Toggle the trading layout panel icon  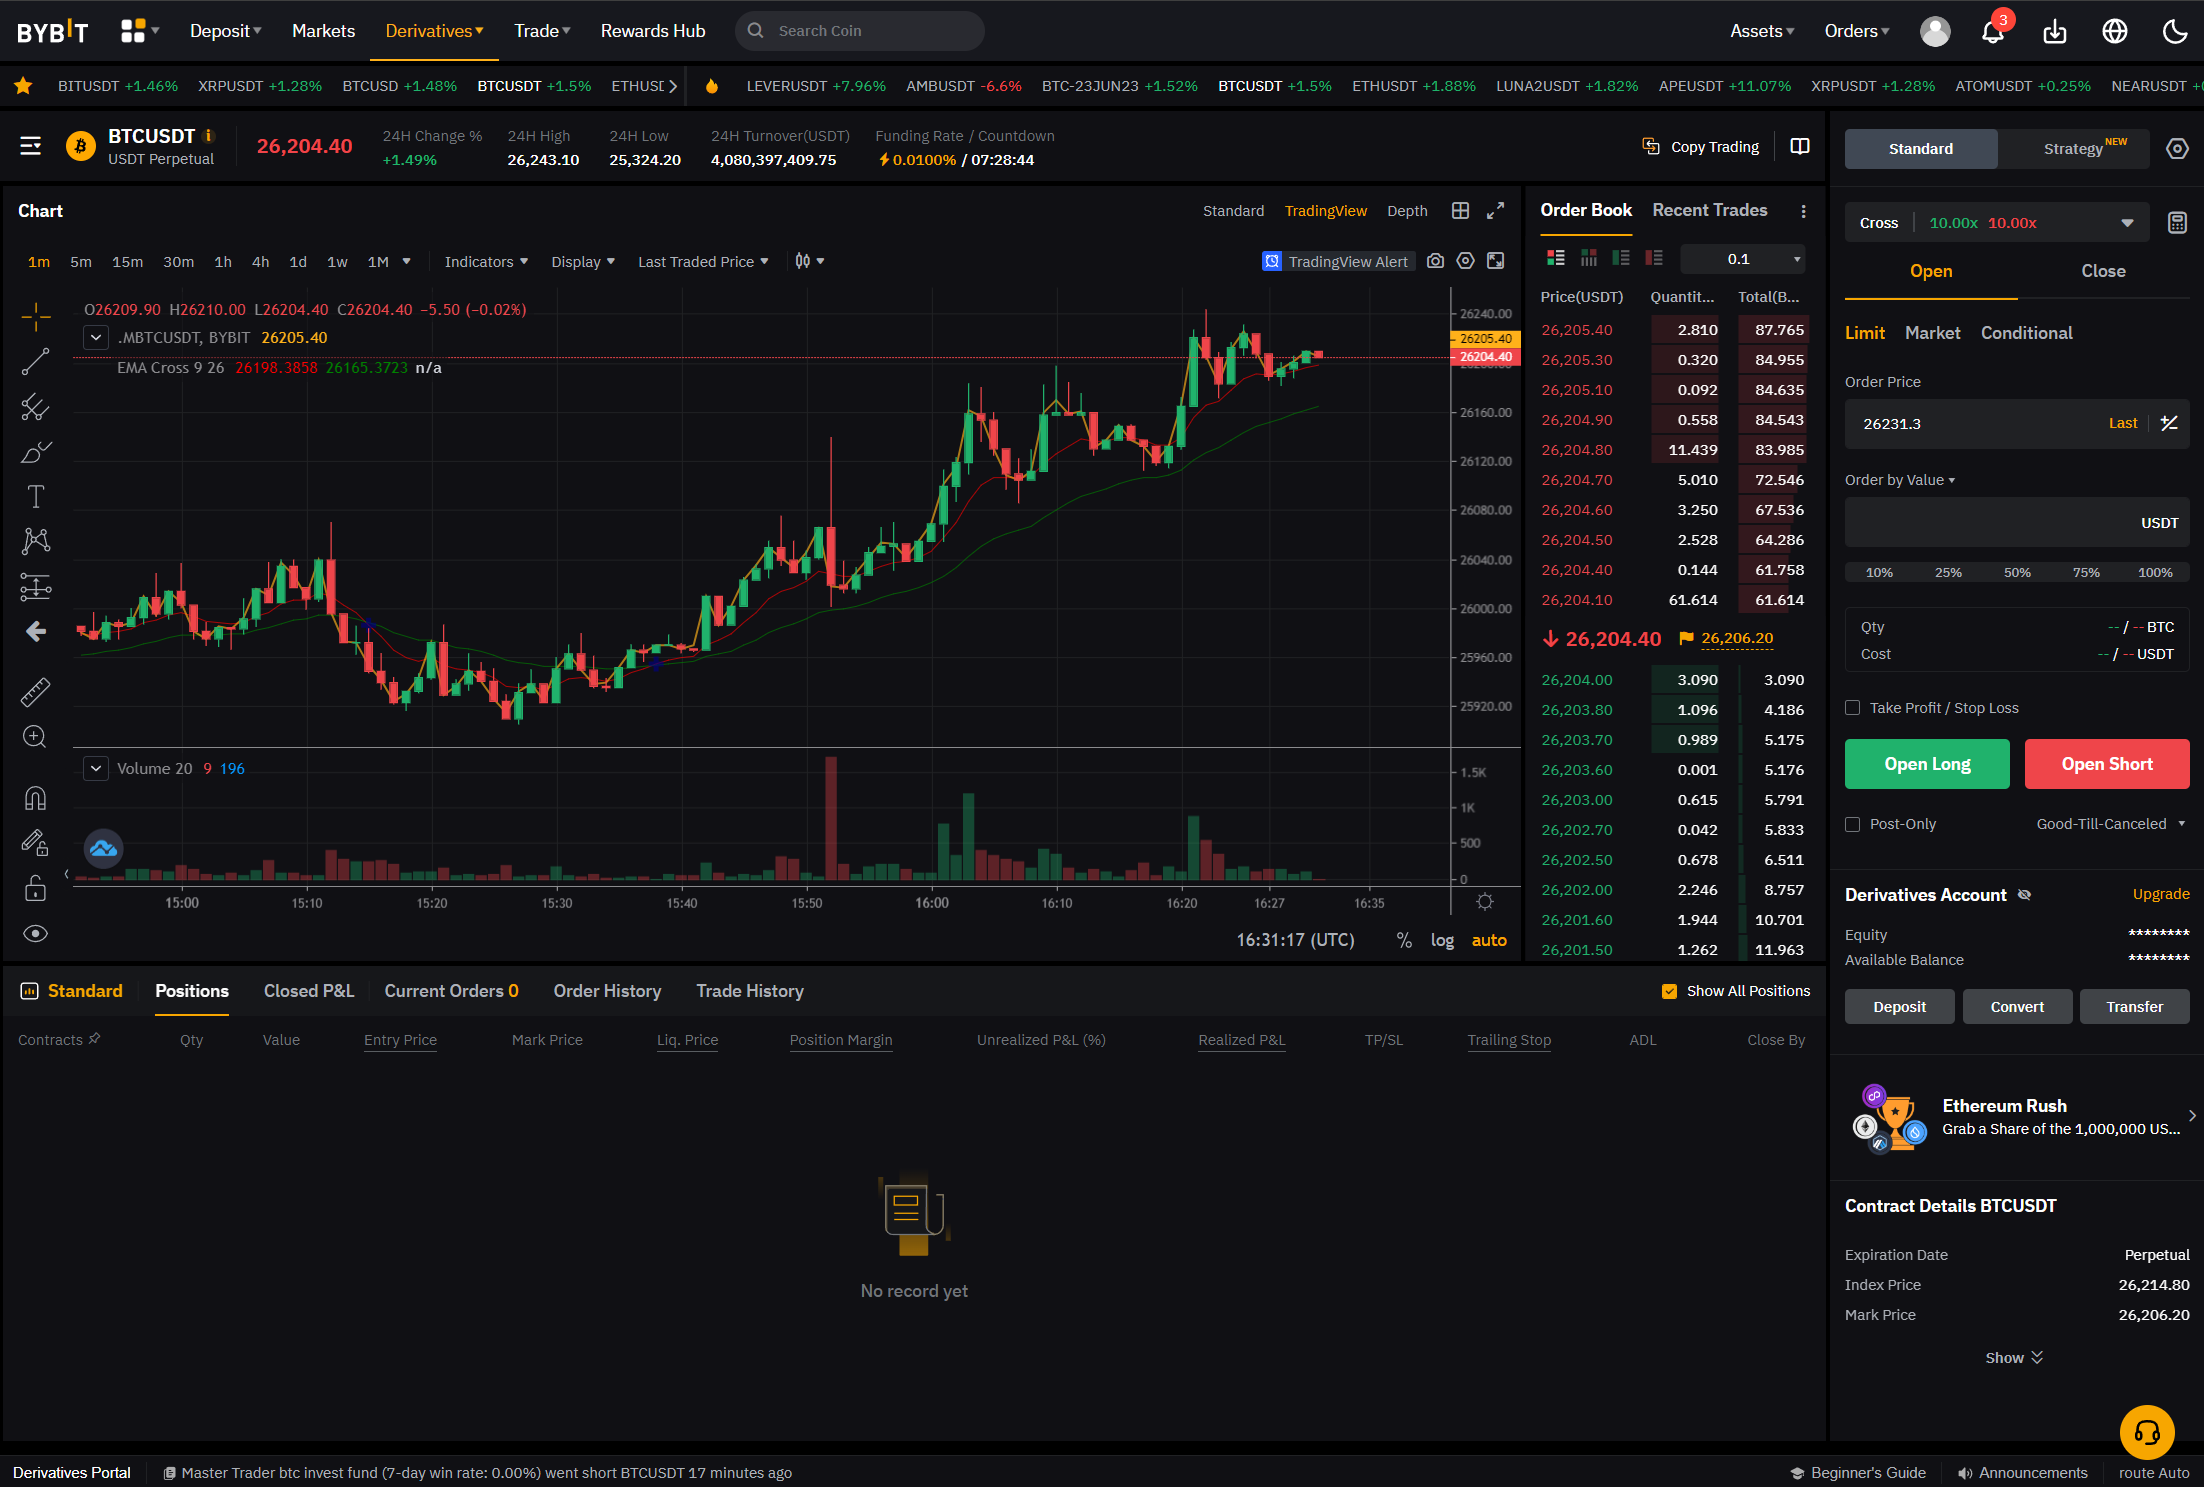tap(1800, 147)
